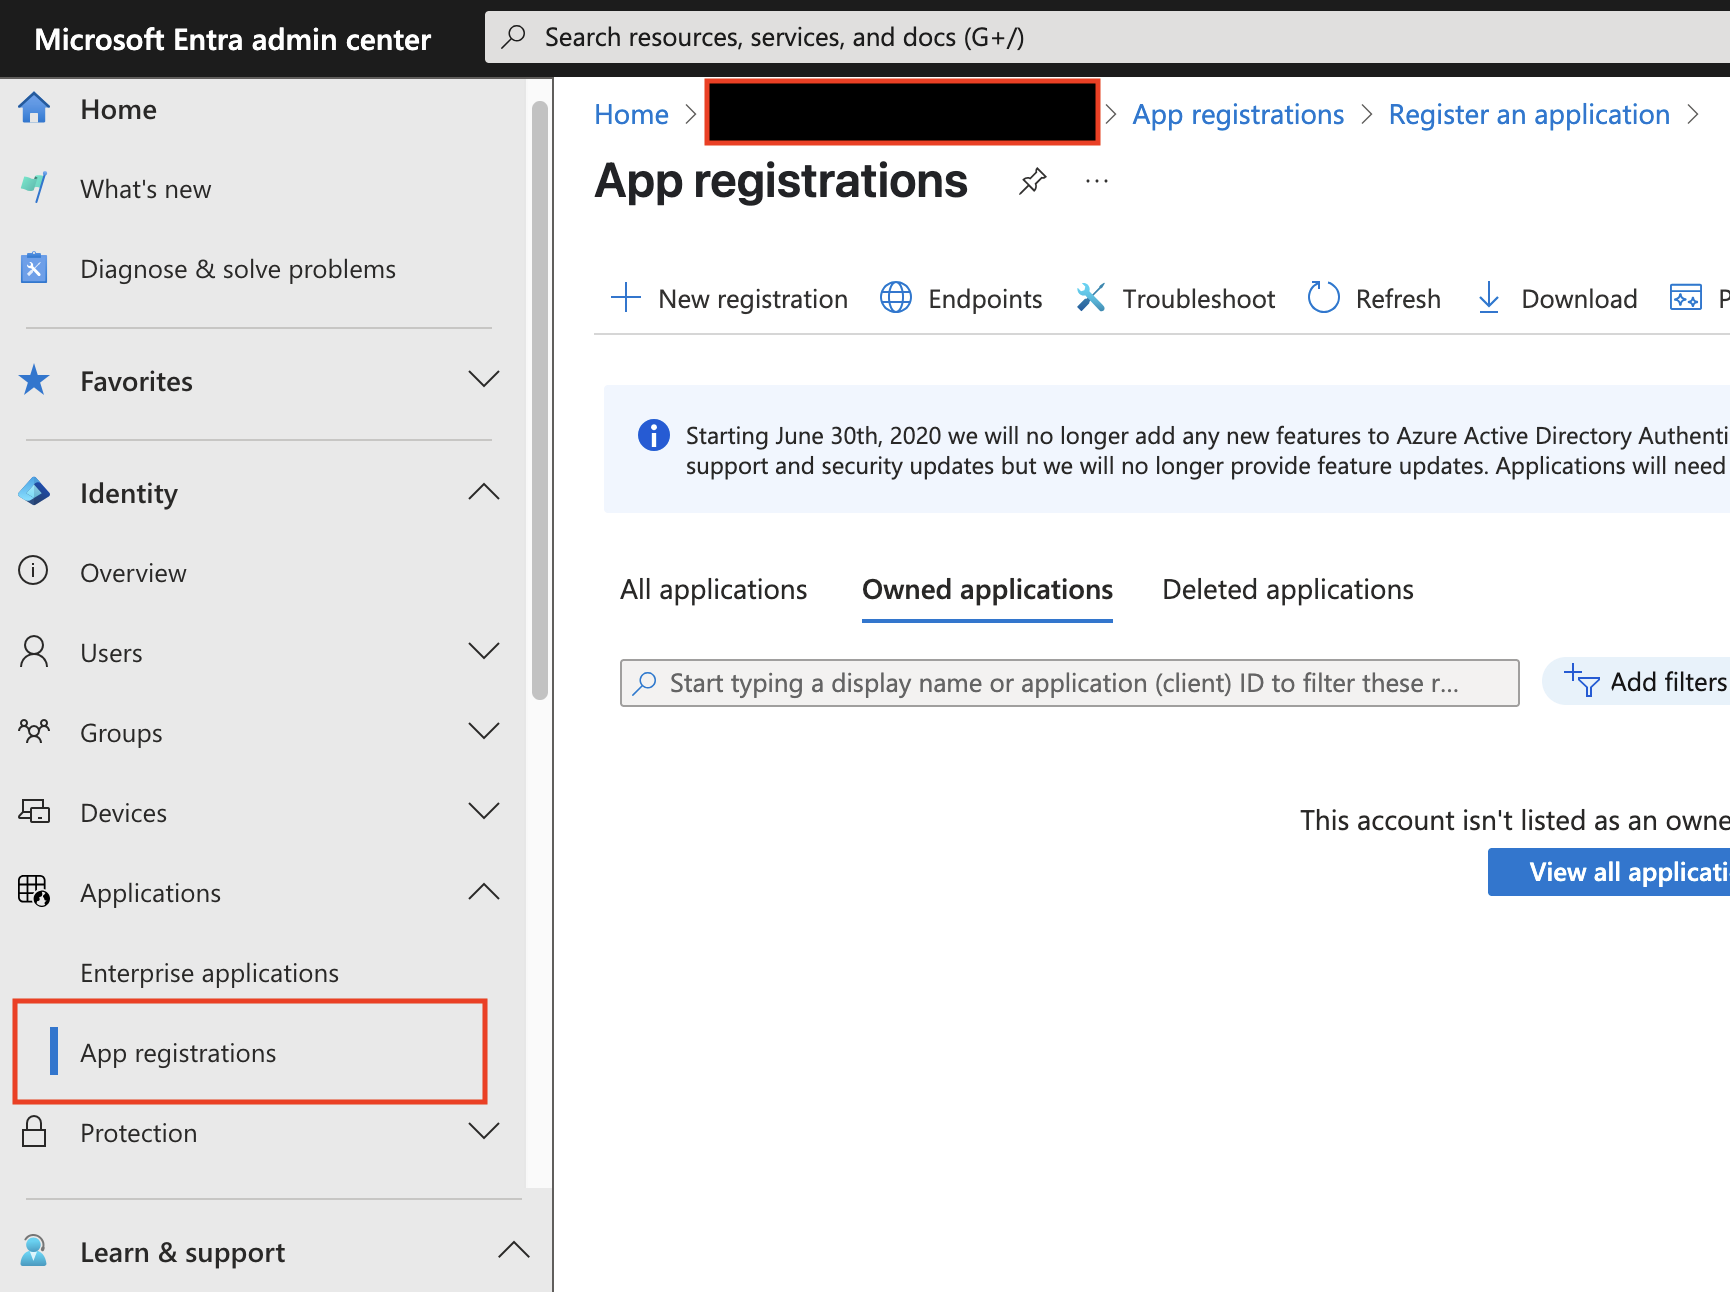Viewport: 1730px width, 1292px height.
Task: Click the Applications grid icon
Action: [x=34, y=891]
